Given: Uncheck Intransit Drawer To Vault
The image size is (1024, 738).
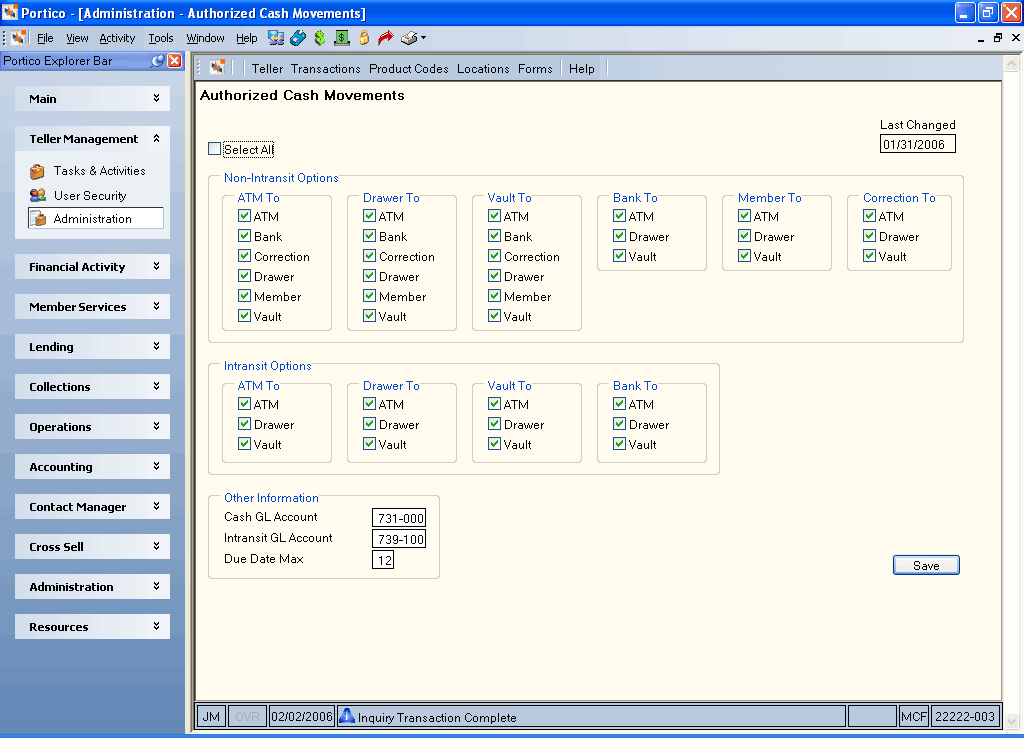Looking at the screenshot, I should (370, 444).
